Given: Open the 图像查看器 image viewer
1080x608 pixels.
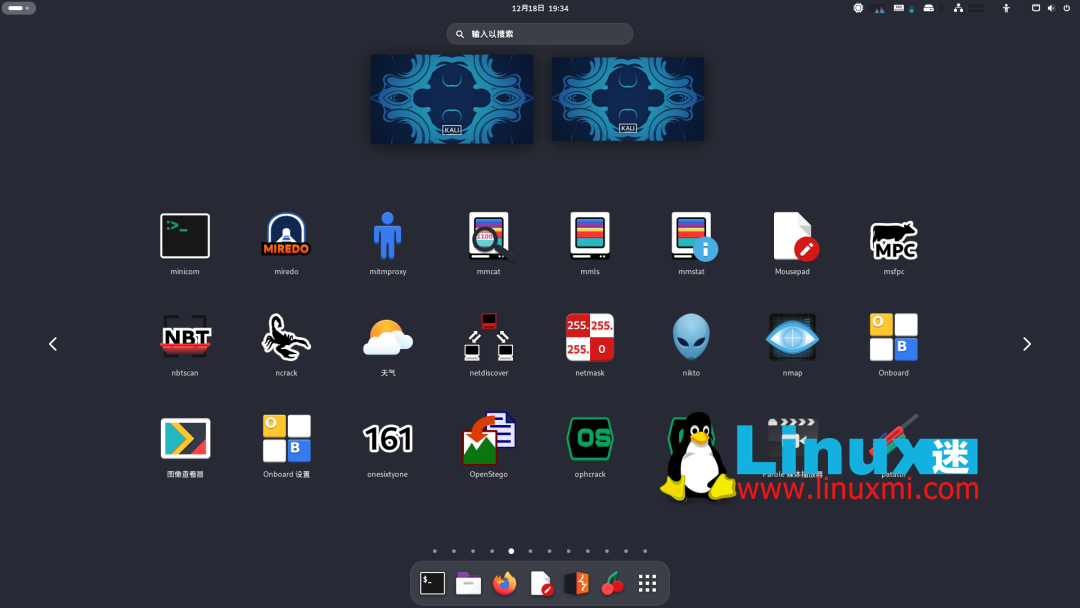Looking at the screenshot, I should (x=185, y=439).
